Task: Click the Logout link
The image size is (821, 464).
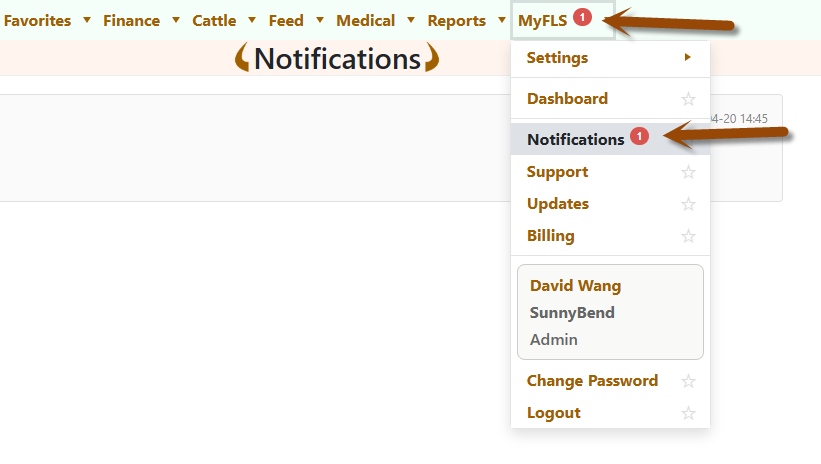Action: point(554,413)
